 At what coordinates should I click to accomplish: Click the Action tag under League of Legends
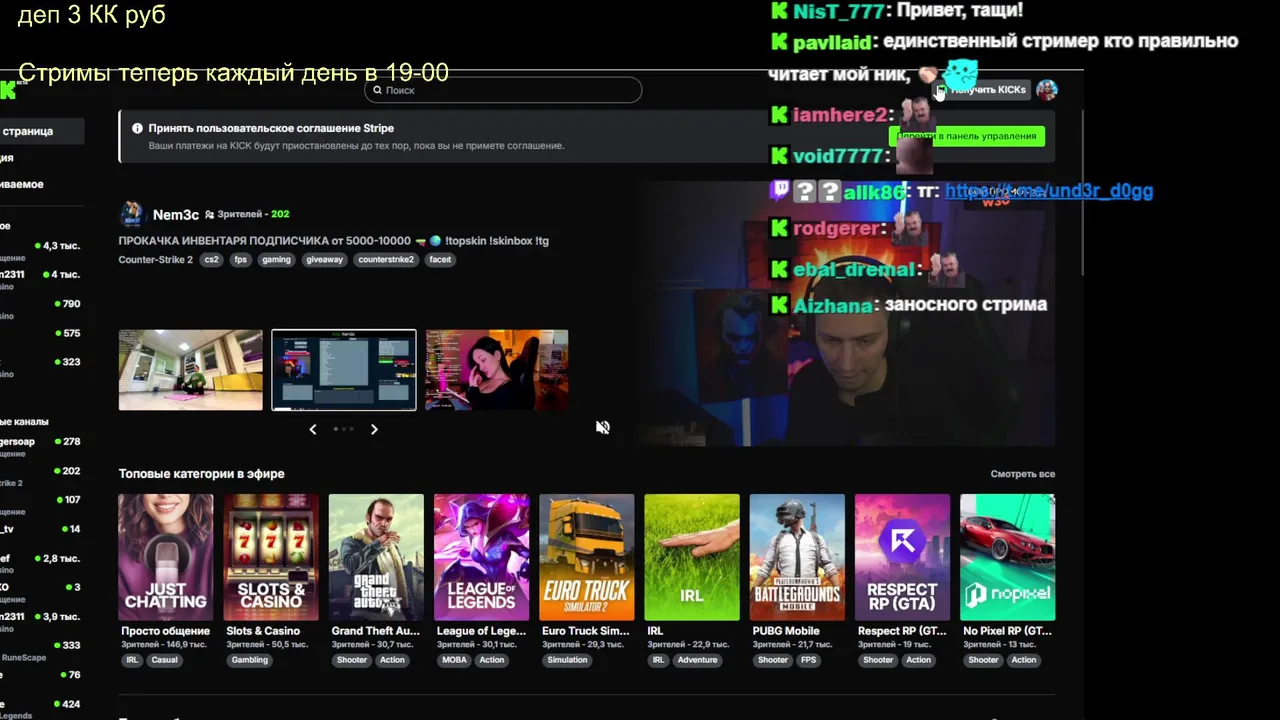[492, 660]
